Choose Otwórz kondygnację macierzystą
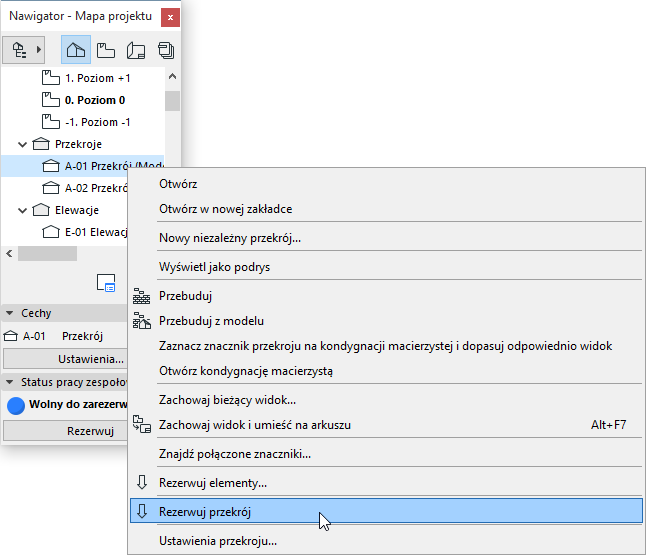Viewport: 646px width, 555px height. pyautogui.click(x=386, y=371)
